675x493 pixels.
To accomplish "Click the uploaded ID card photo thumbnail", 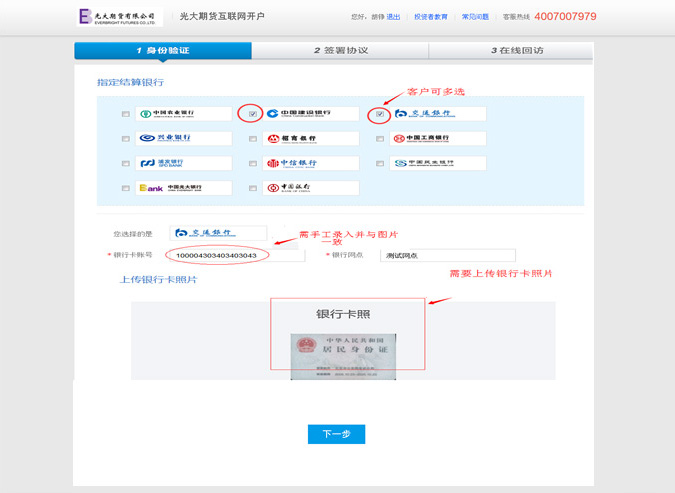I will click(x=343, y=357).
